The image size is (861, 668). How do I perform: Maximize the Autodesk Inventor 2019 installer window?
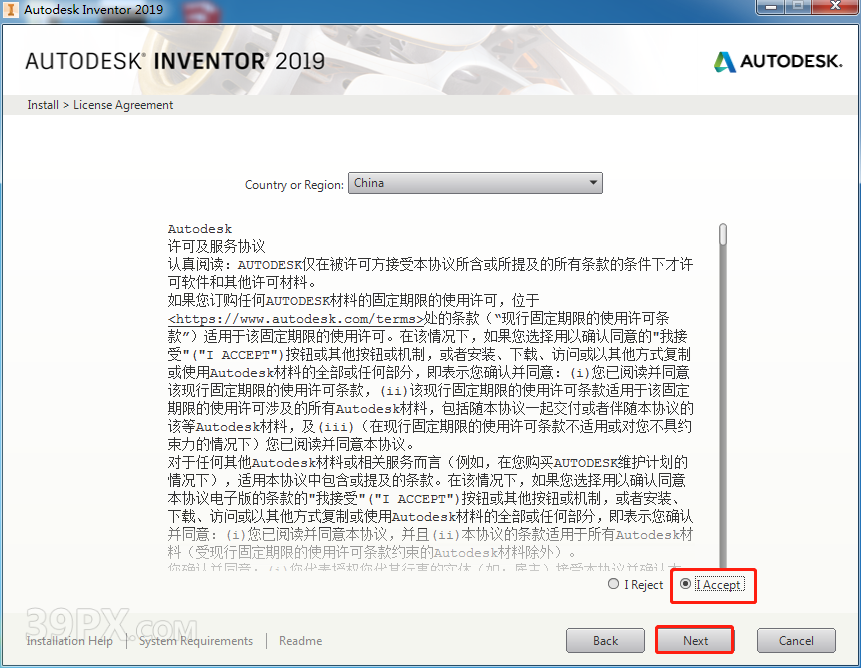(x=799, y=7)
